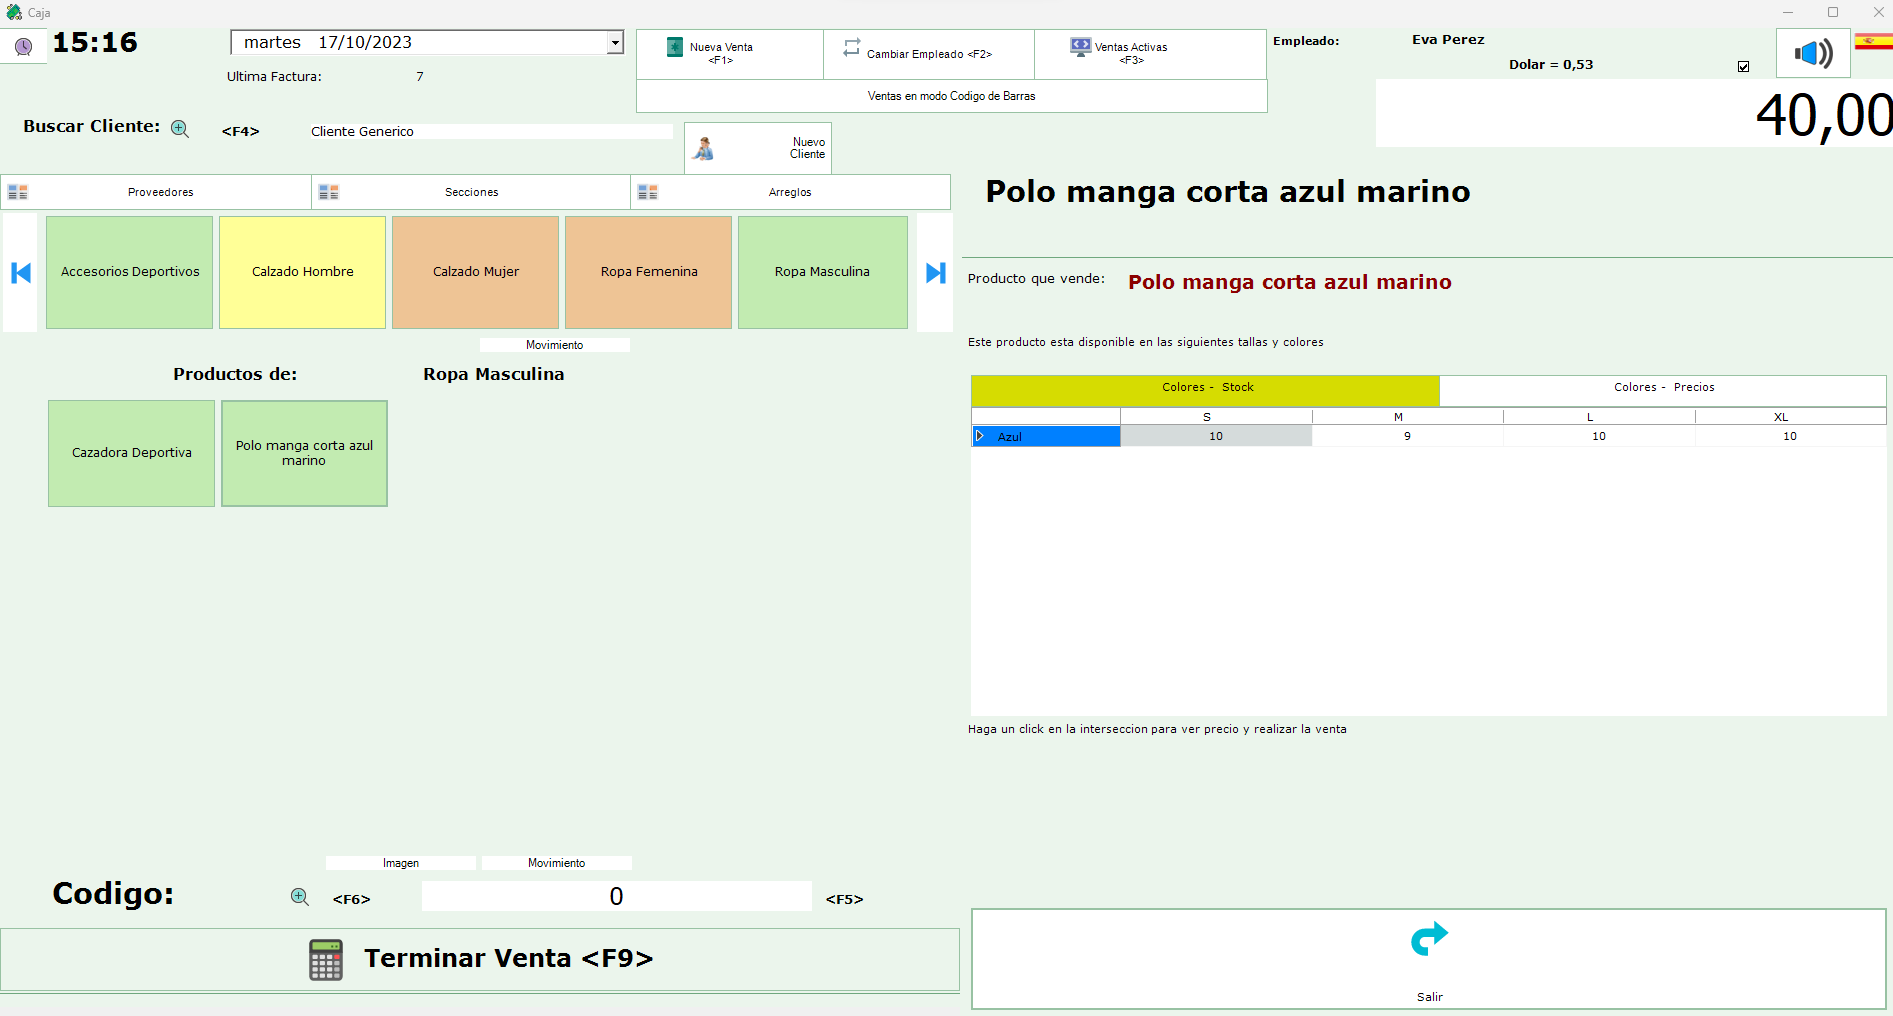Open the date picker dropdown arrow
This screenshot has height=1016, width=1893.
[615, 43]
